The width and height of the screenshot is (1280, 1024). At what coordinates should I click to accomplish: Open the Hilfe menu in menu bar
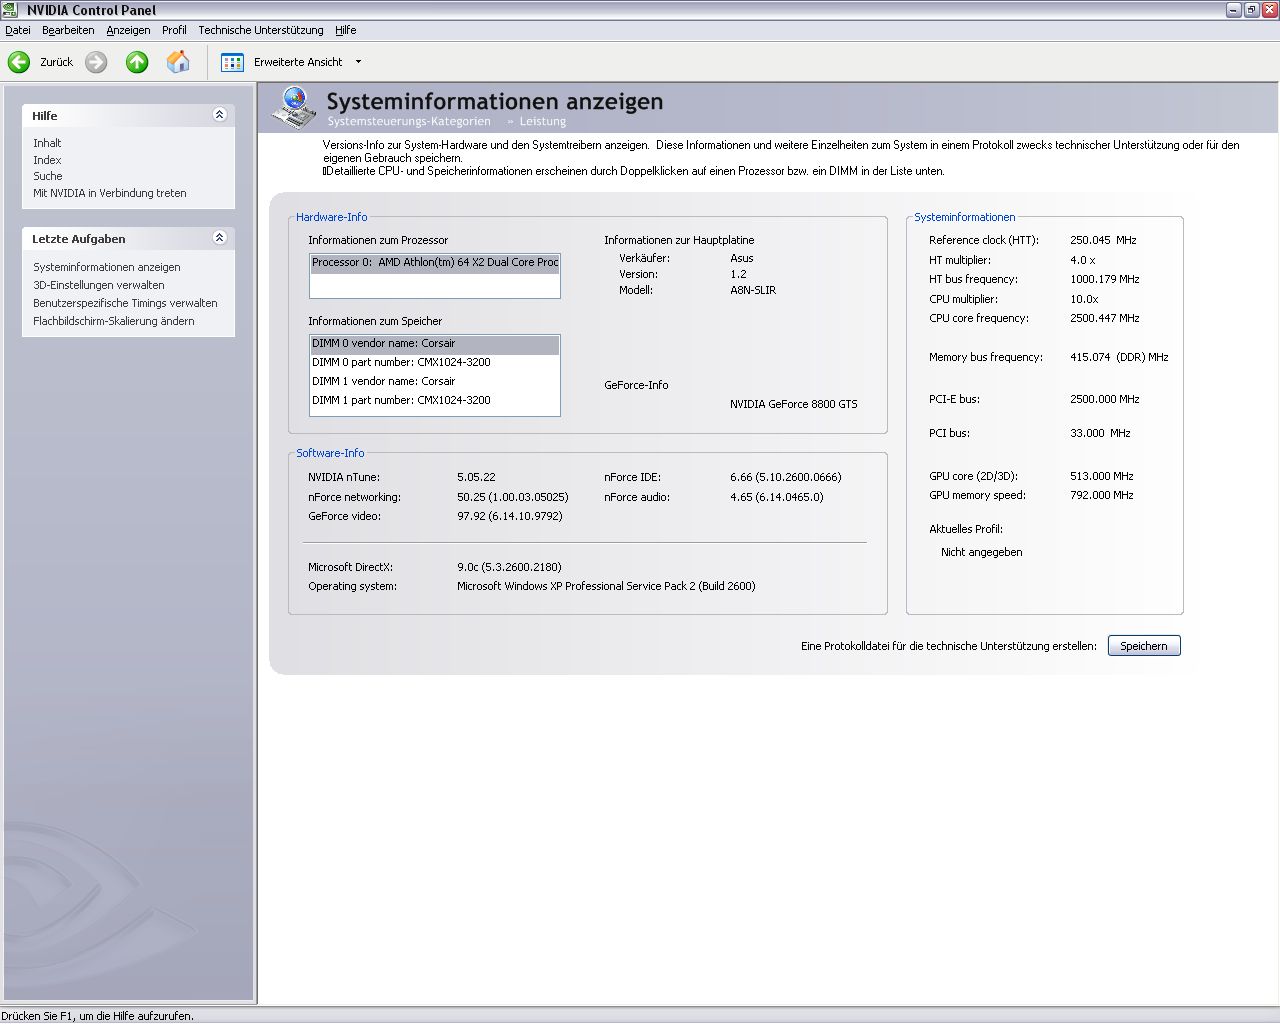(346, 30)
